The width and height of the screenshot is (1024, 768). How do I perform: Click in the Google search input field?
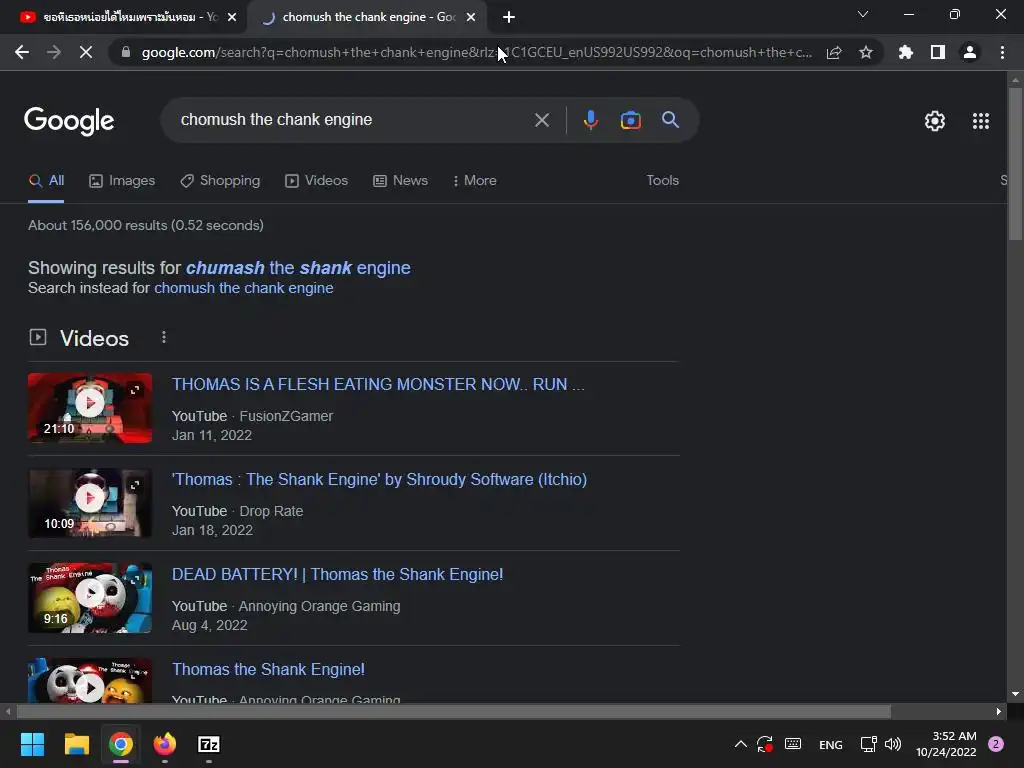(x=353, y=120)
